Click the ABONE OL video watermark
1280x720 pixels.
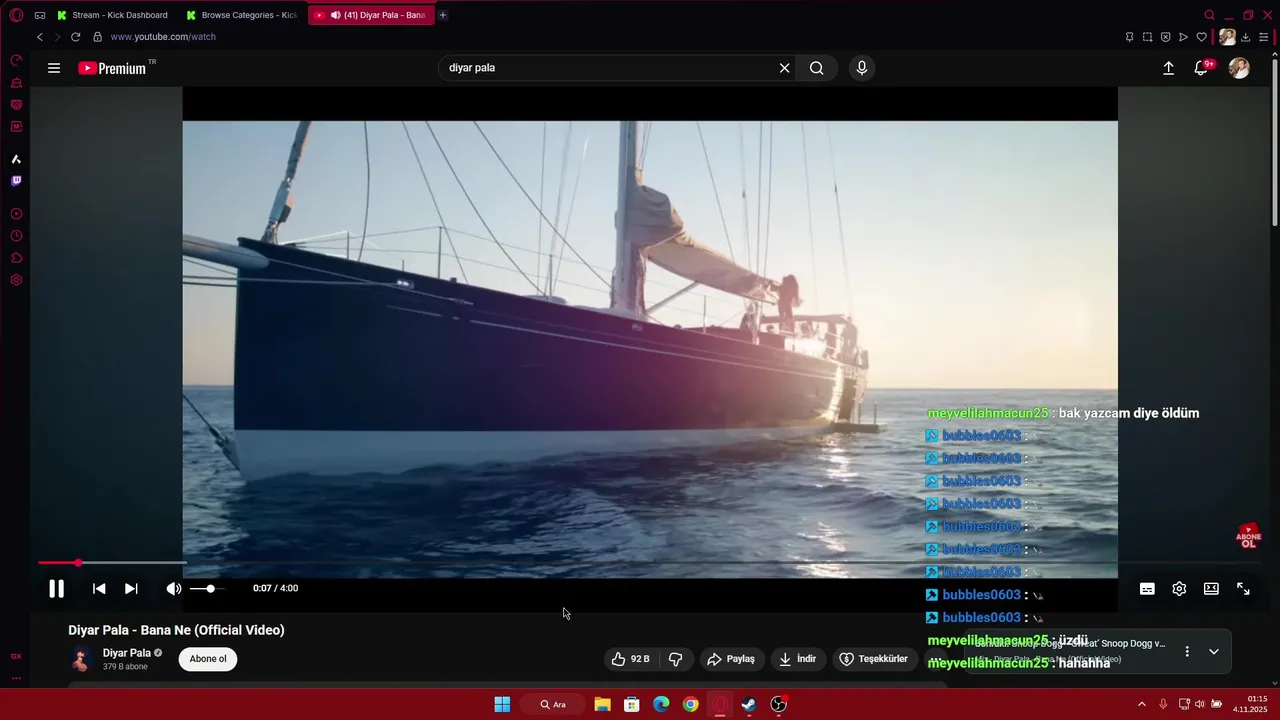click(1248, 536)
